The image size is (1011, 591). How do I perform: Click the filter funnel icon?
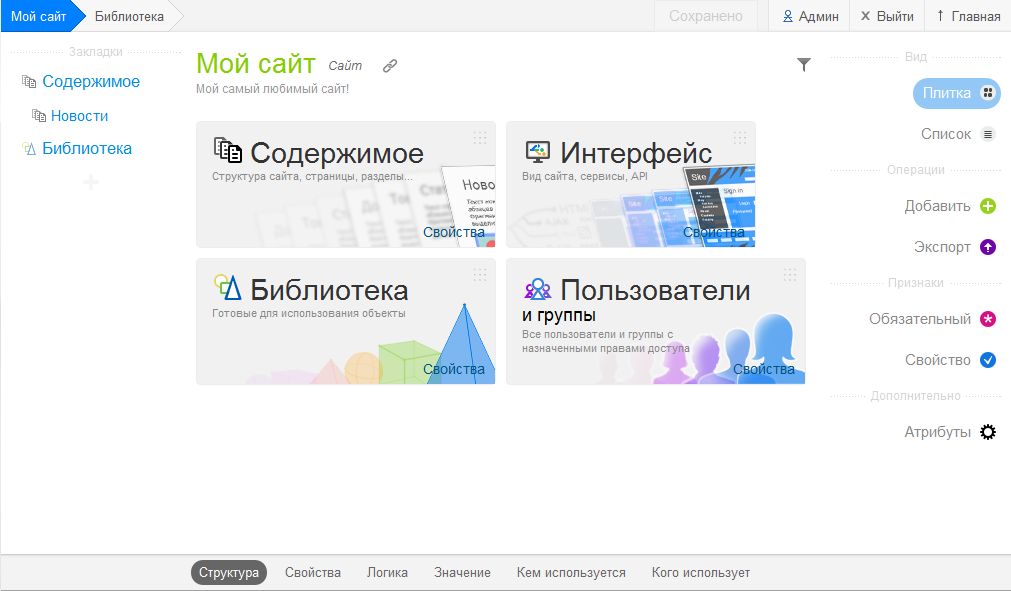click(804, 63)
